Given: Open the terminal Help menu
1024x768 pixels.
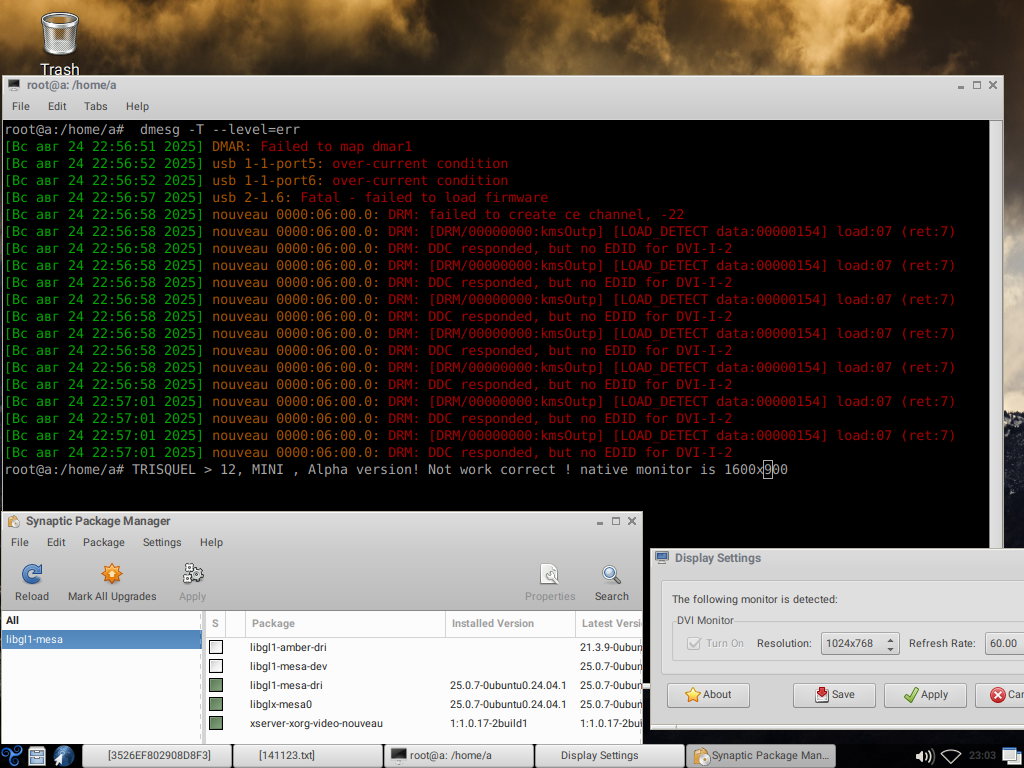Looking at the screenshot, I should tap(137, 106).
